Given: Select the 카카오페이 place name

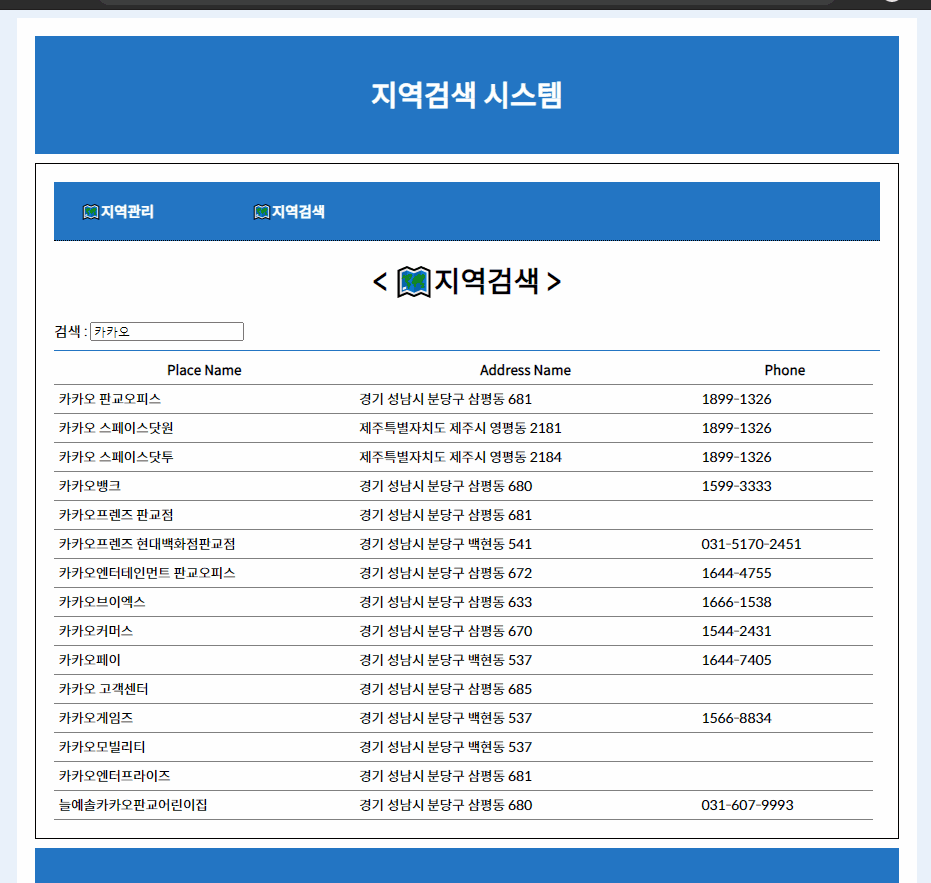Looking at the screenshot, I should point(90,660).
